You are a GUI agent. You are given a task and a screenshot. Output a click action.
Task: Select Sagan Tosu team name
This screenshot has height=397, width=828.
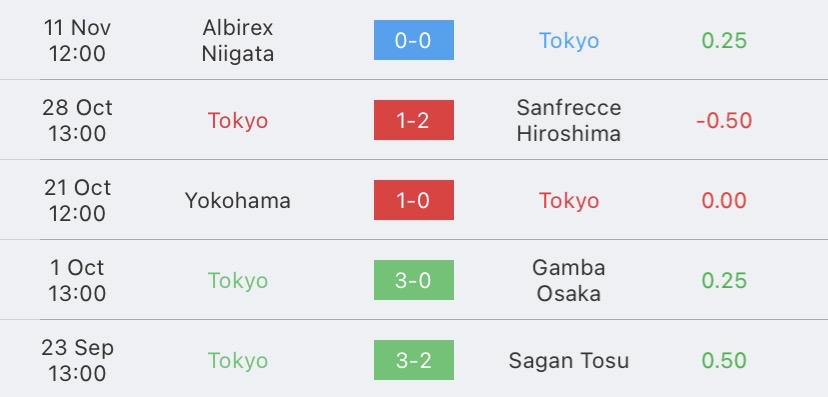[569, 361]
